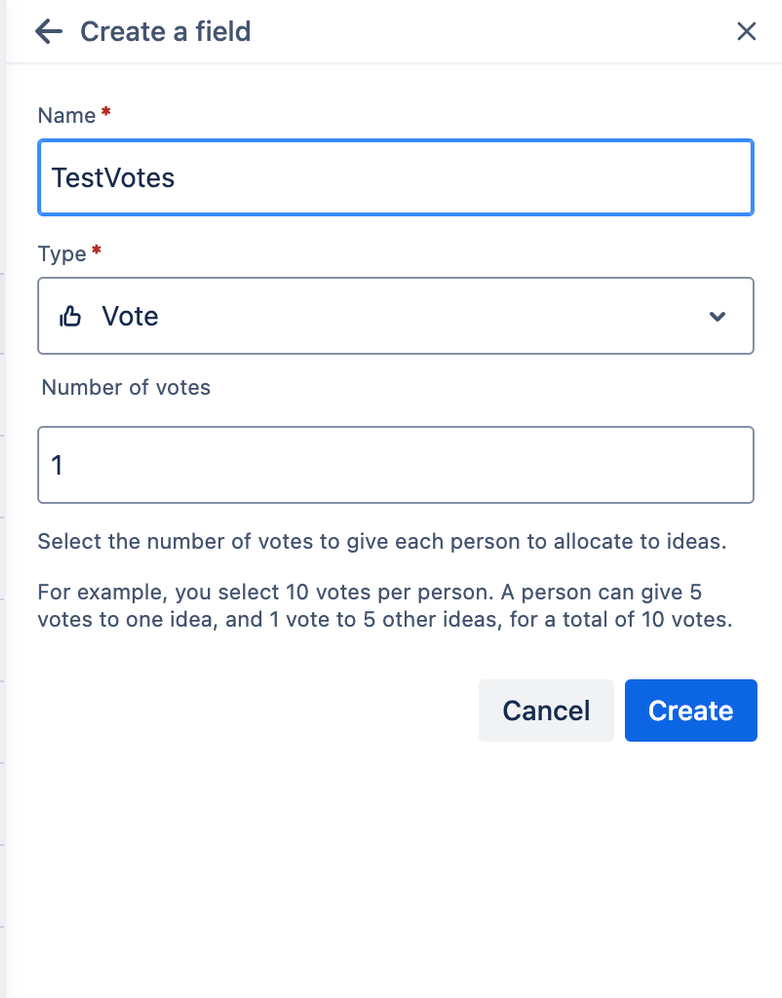Viewport: 782px width, 998px height.
Task: Click inside the Number of votes field
Action: tap(395, 465)
